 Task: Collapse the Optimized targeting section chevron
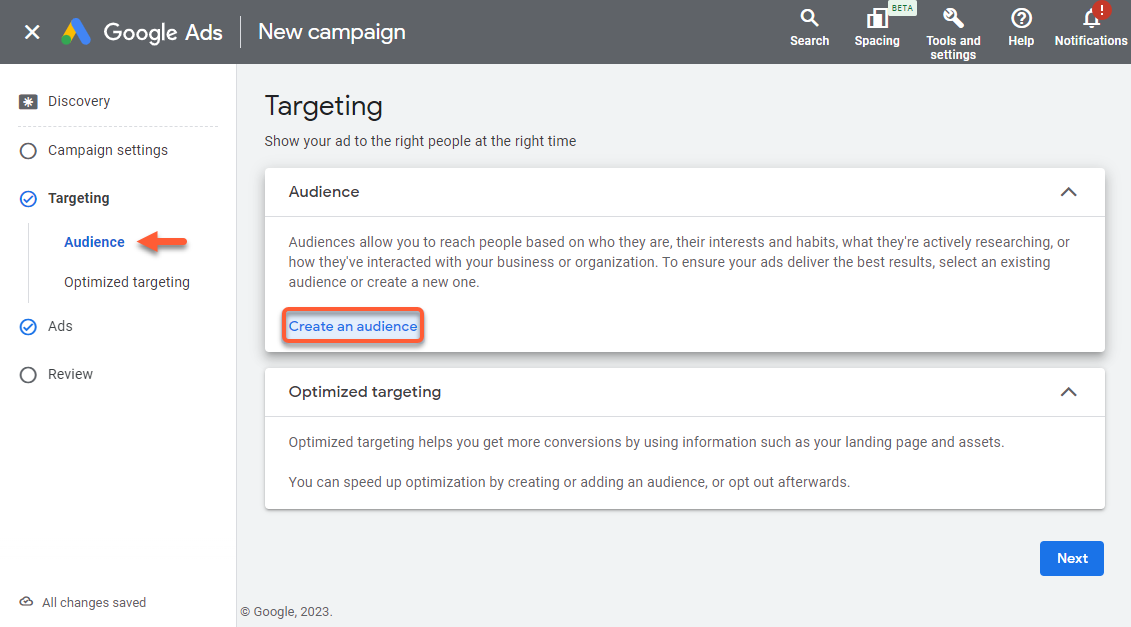[1068, 392]
